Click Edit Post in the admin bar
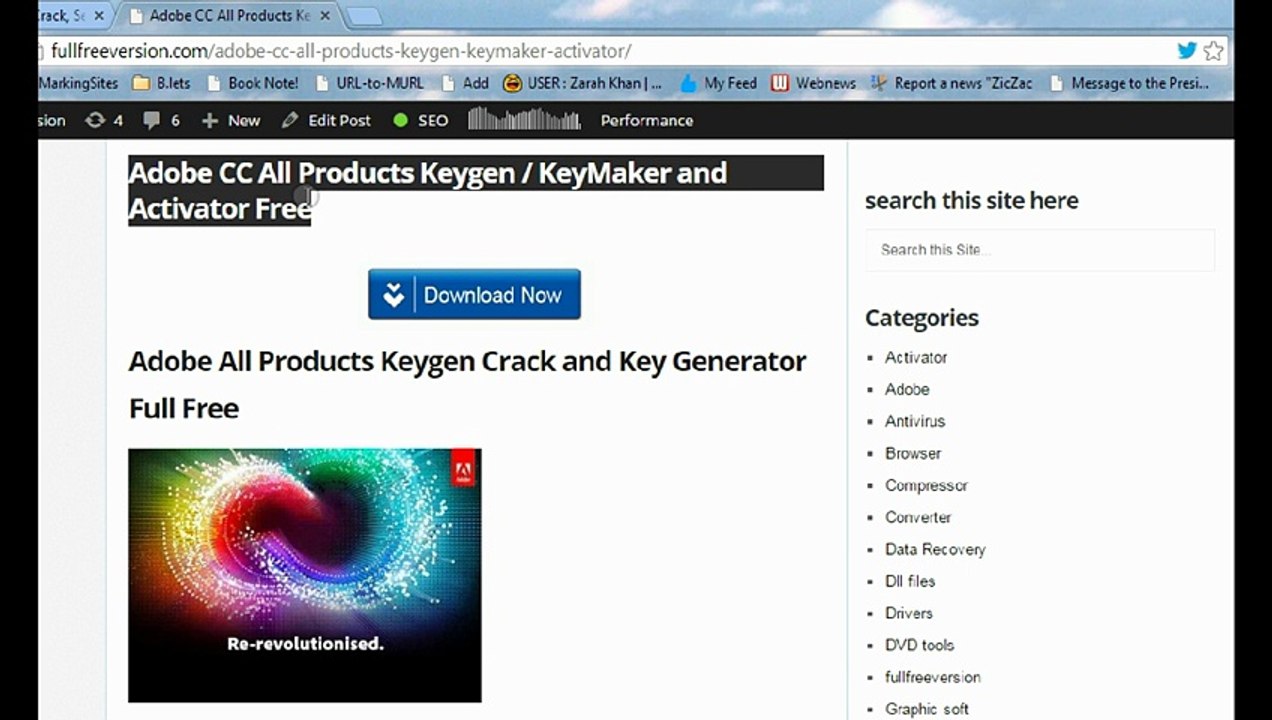The width and height of the screenshot is (1272, 720). pos(326,120)
